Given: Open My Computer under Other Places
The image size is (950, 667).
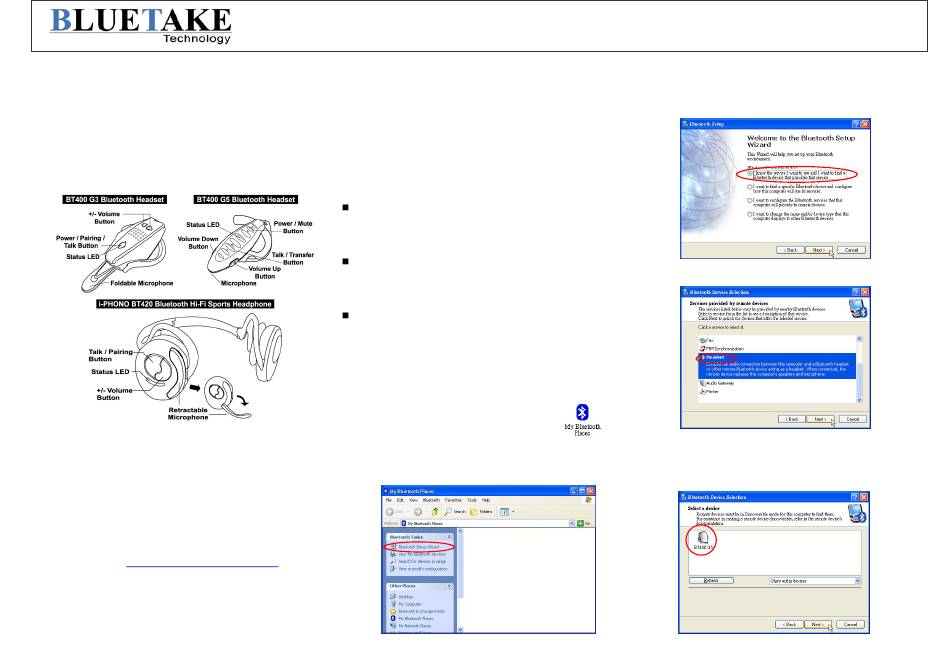Looking at the screenshot, I should 406,604.
